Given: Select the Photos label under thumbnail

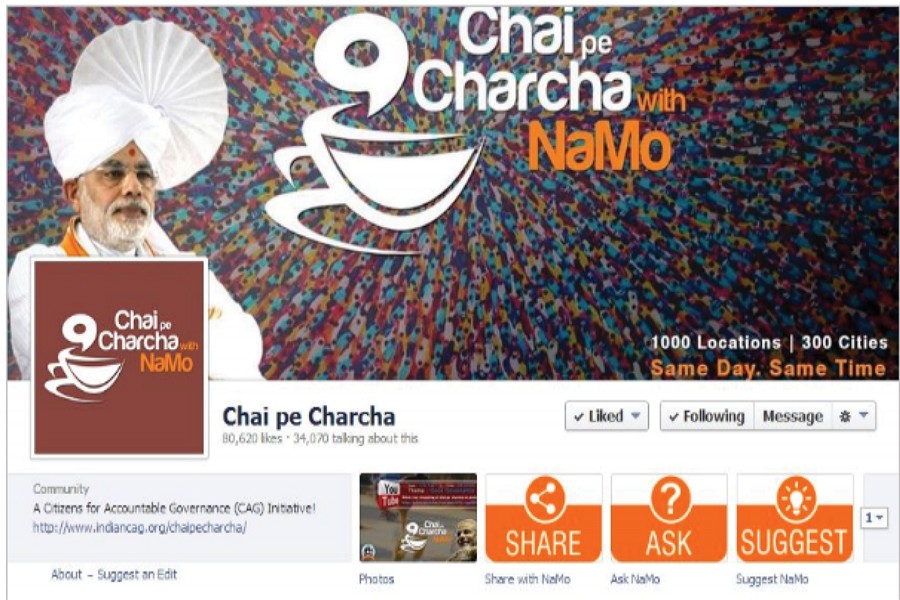Looking at the screenshot, I should [377, 579].
